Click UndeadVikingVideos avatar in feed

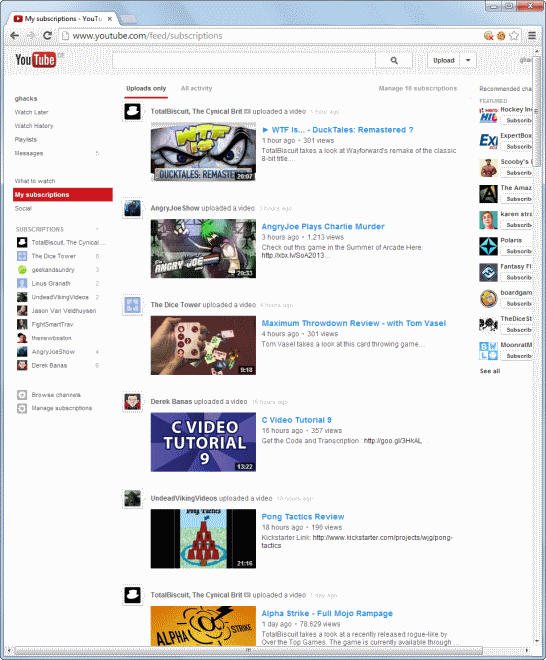tap(132, 498)
